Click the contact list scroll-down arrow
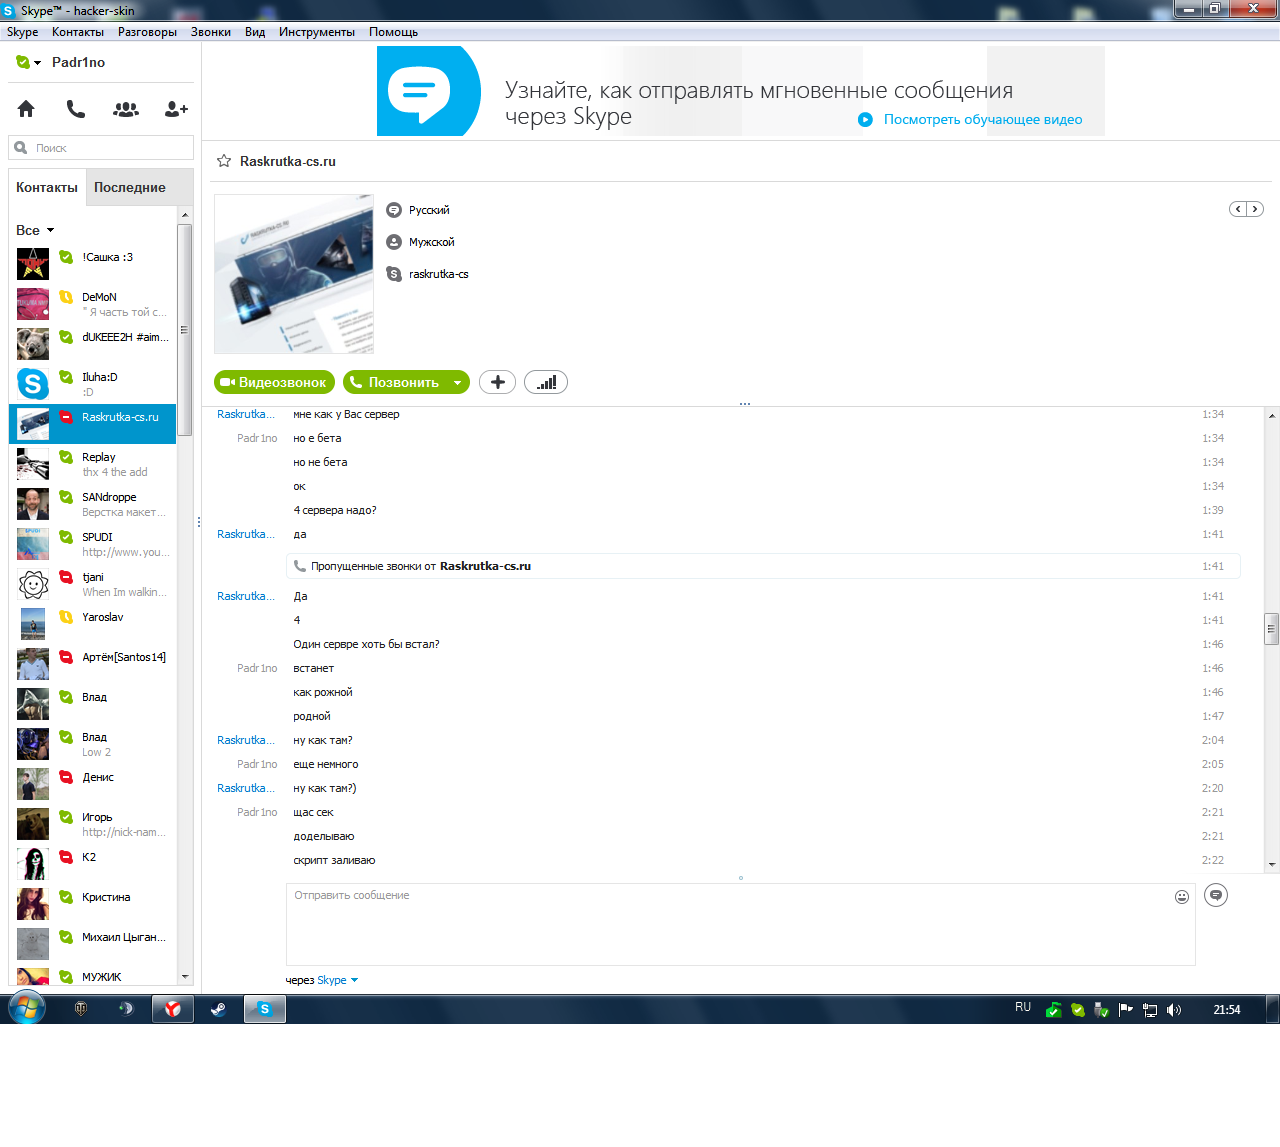1280x1147 pixels. [184, 977]
